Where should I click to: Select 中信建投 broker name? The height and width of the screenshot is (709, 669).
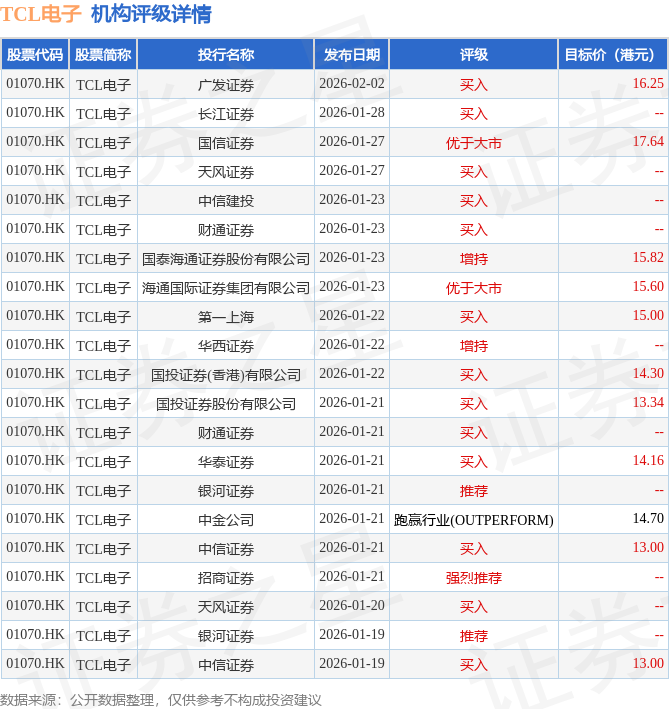tap(226, 201)
